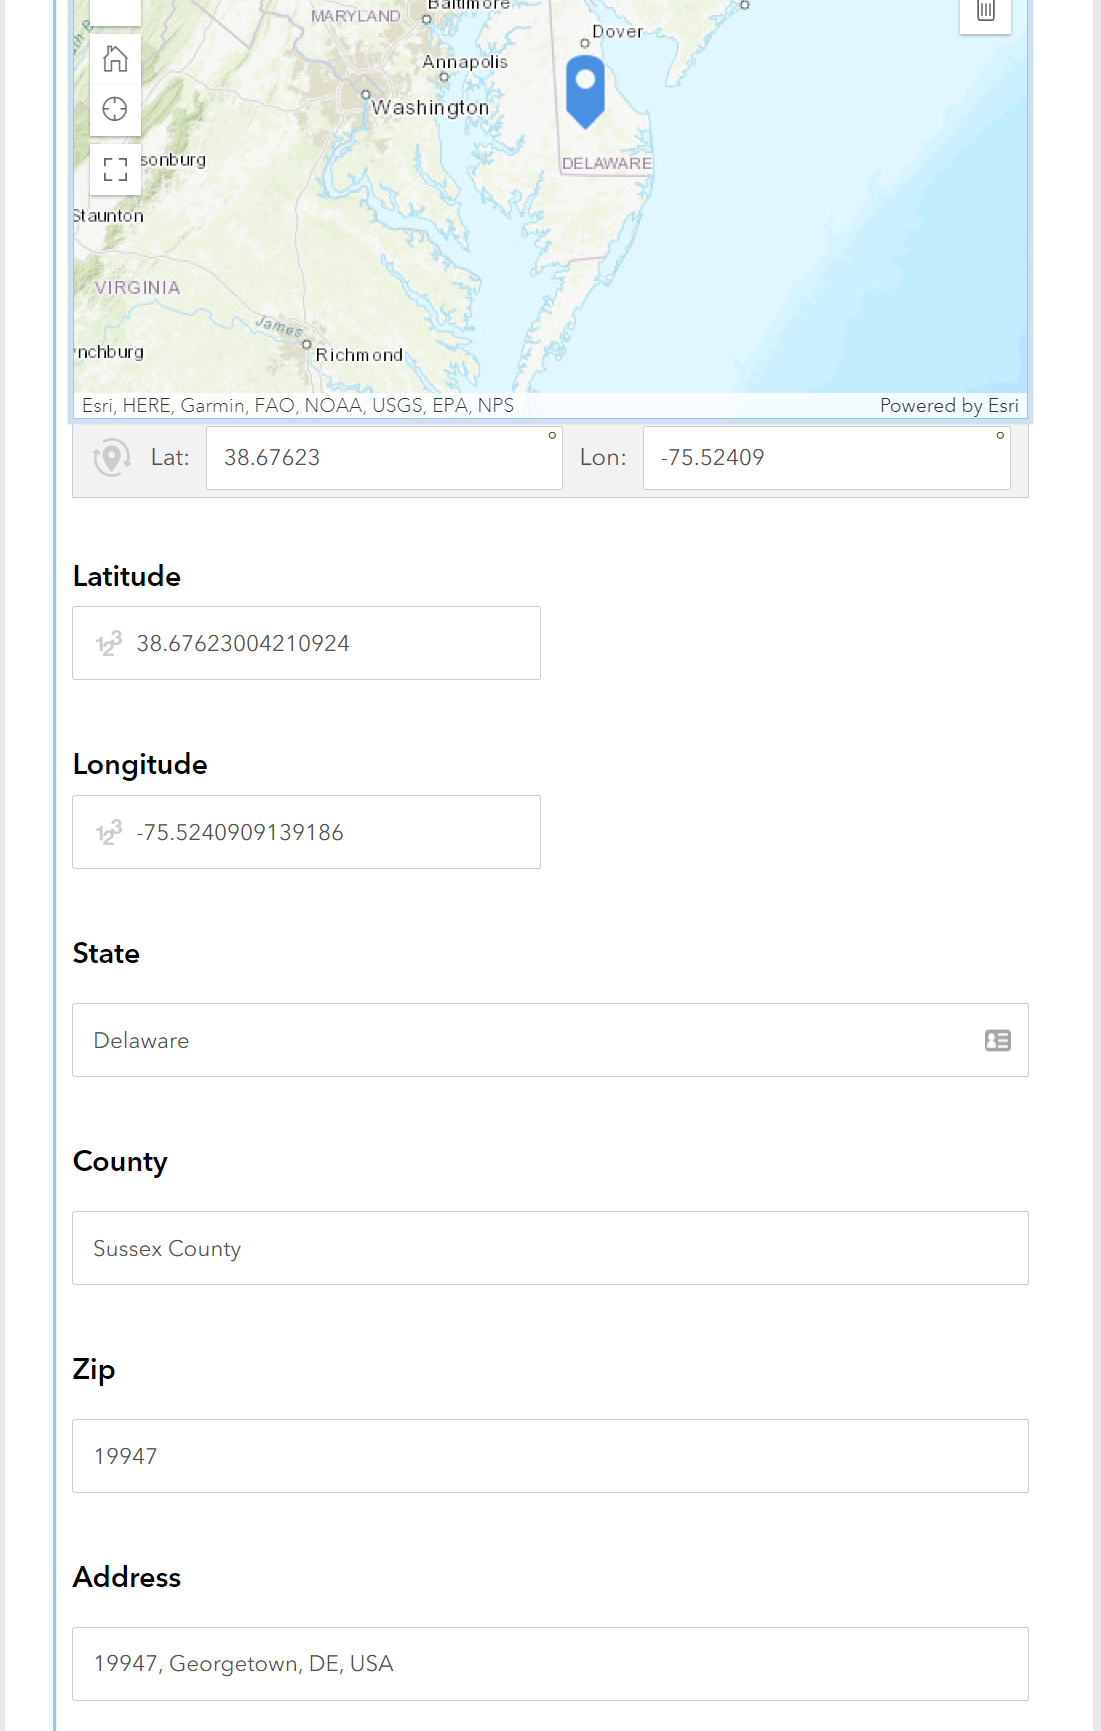
Task: Click the Richmond label on the map
Action: click(359, 355)
